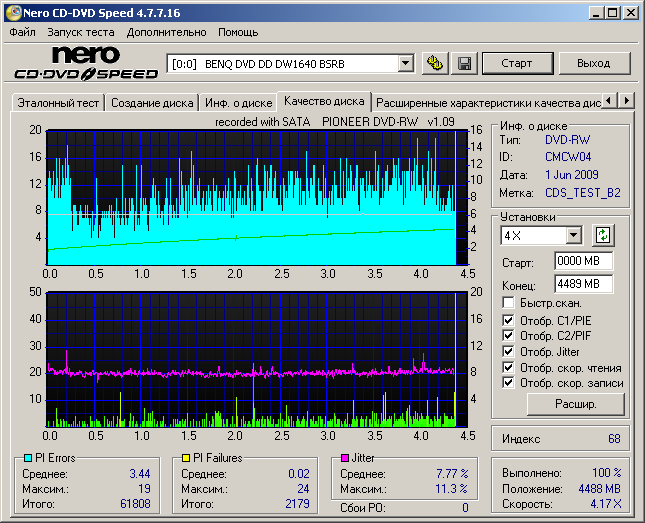Click the yellow PI Failures color swatch
Viewport: 645px width, 523px height.
click(186, 458)
